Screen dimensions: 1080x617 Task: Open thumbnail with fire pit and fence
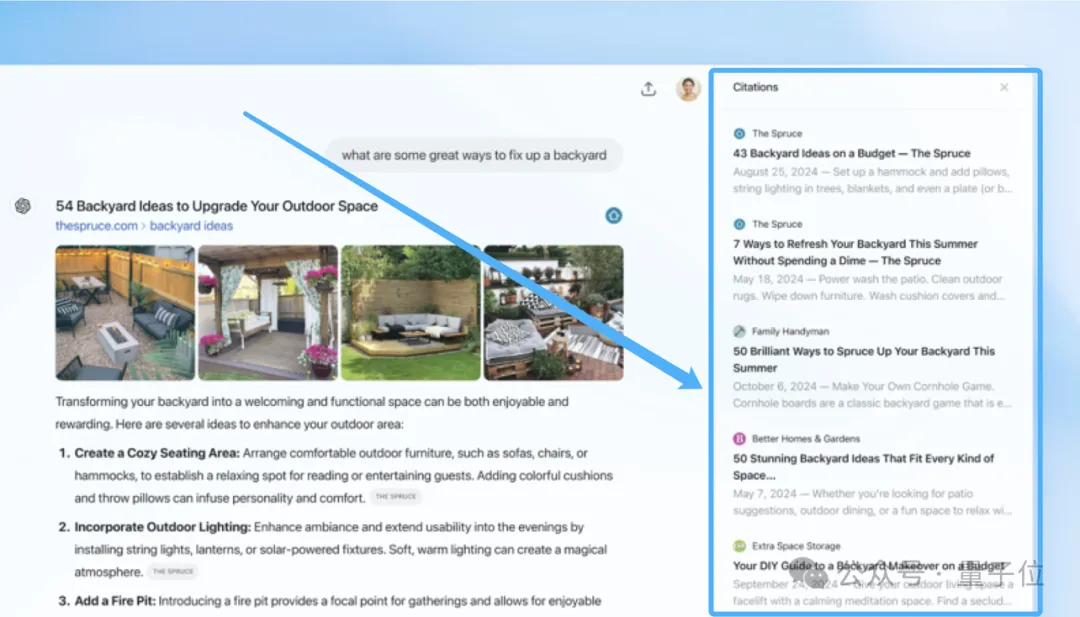pos(125,313)
